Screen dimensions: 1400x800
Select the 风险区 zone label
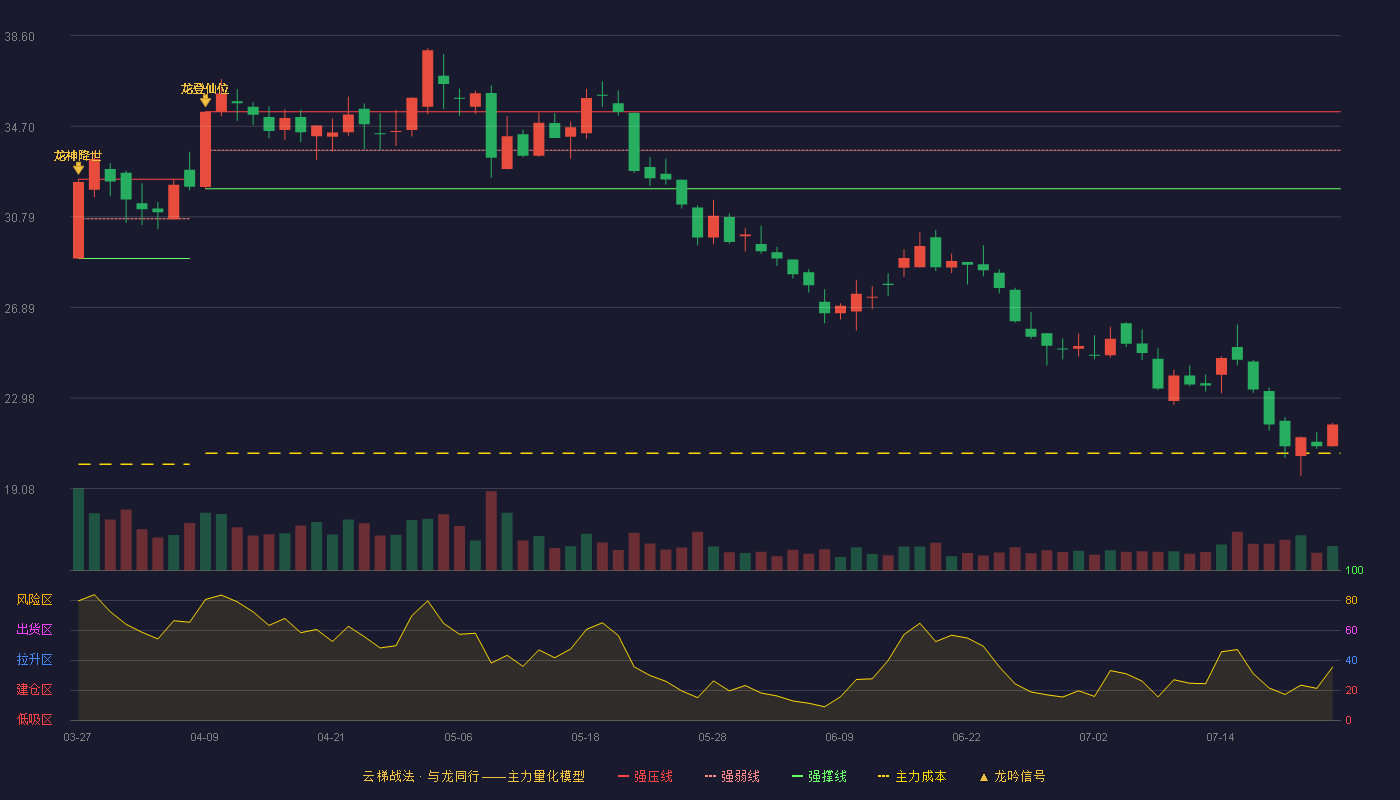coord(34,600)
